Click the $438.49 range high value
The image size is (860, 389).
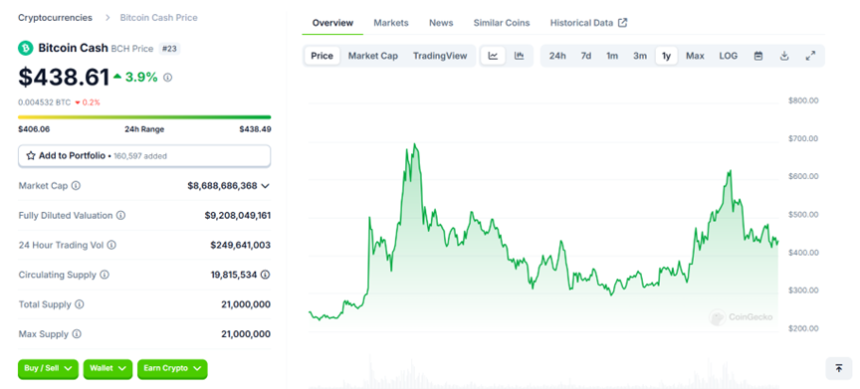[255, 129]
